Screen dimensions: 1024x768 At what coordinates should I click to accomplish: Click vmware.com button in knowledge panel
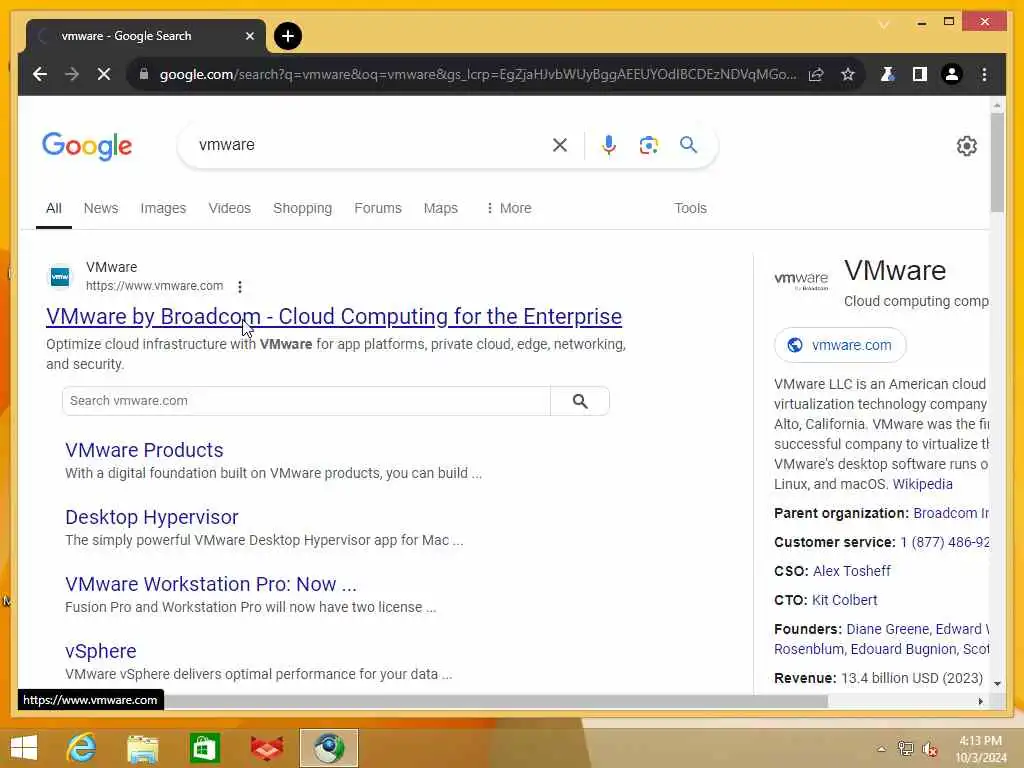[840, 345]
